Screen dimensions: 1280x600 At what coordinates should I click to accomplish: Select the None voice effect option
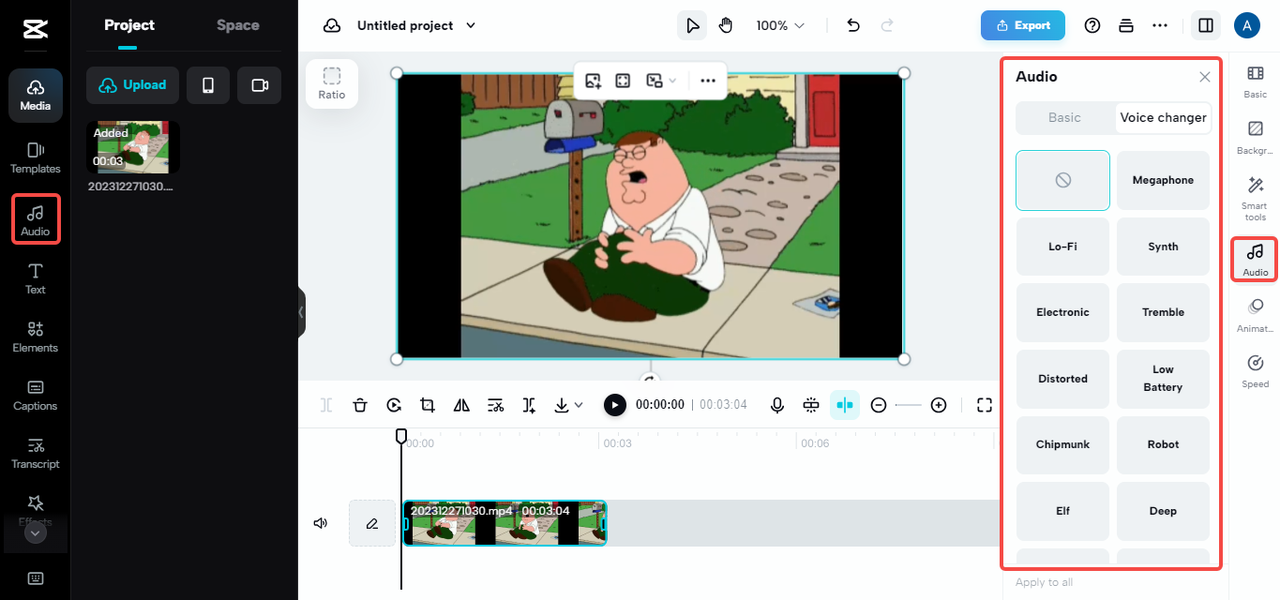1063,180
